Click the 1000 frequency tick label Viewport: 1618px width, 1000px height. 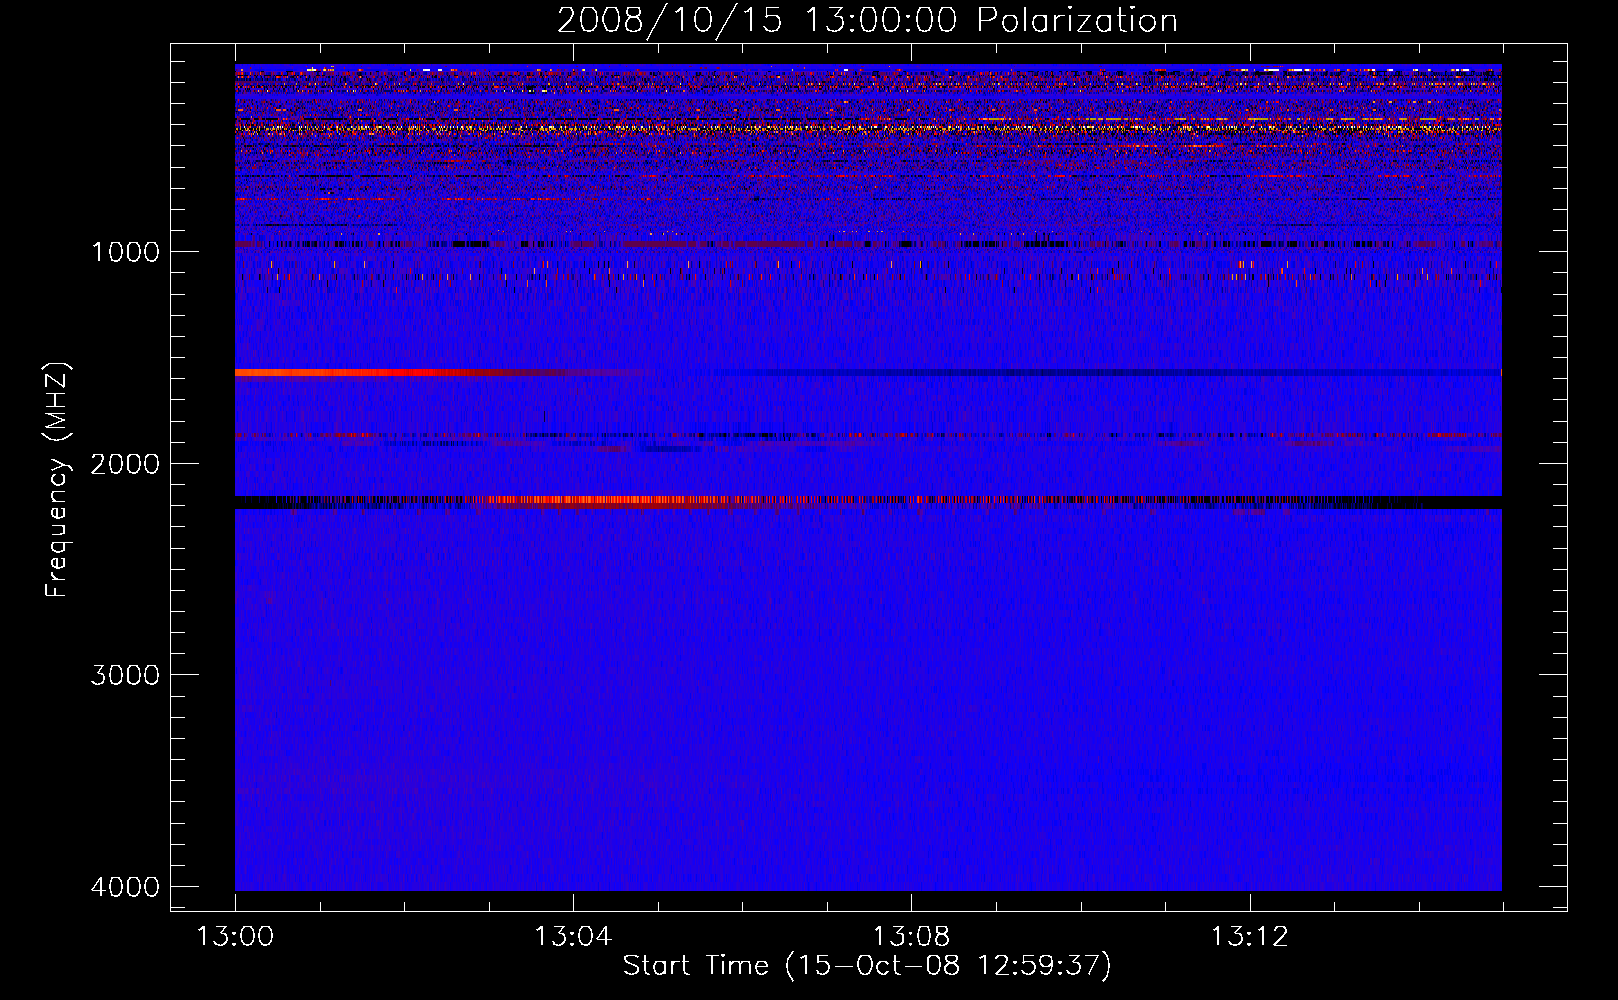point(125,252)
